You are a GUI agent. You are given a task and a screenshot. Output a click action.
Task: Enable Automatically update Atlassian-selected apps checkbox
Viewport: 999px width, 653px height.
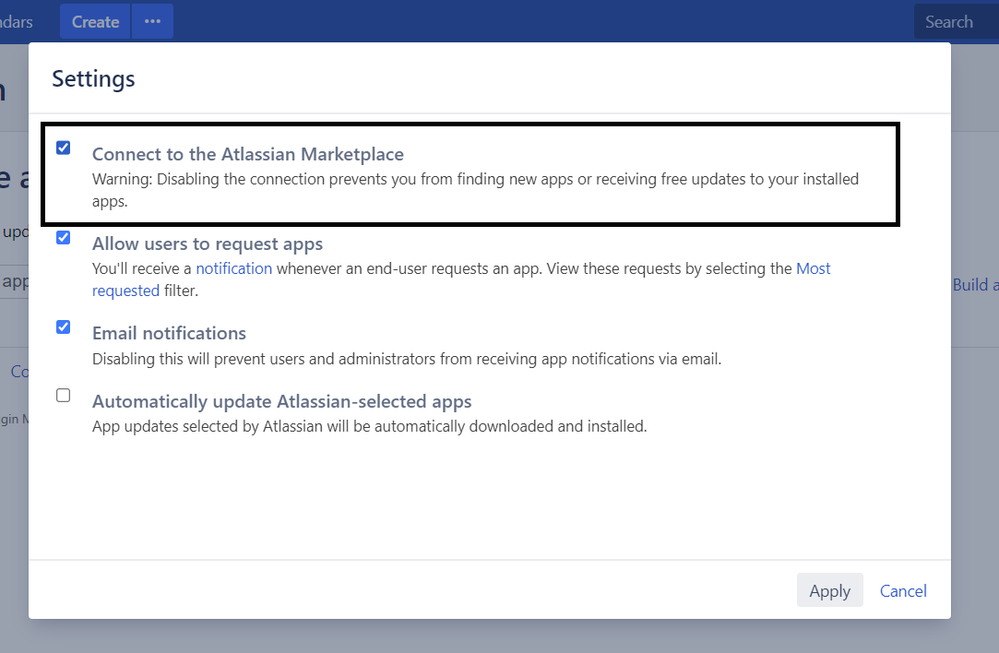[x=63, y=395]
